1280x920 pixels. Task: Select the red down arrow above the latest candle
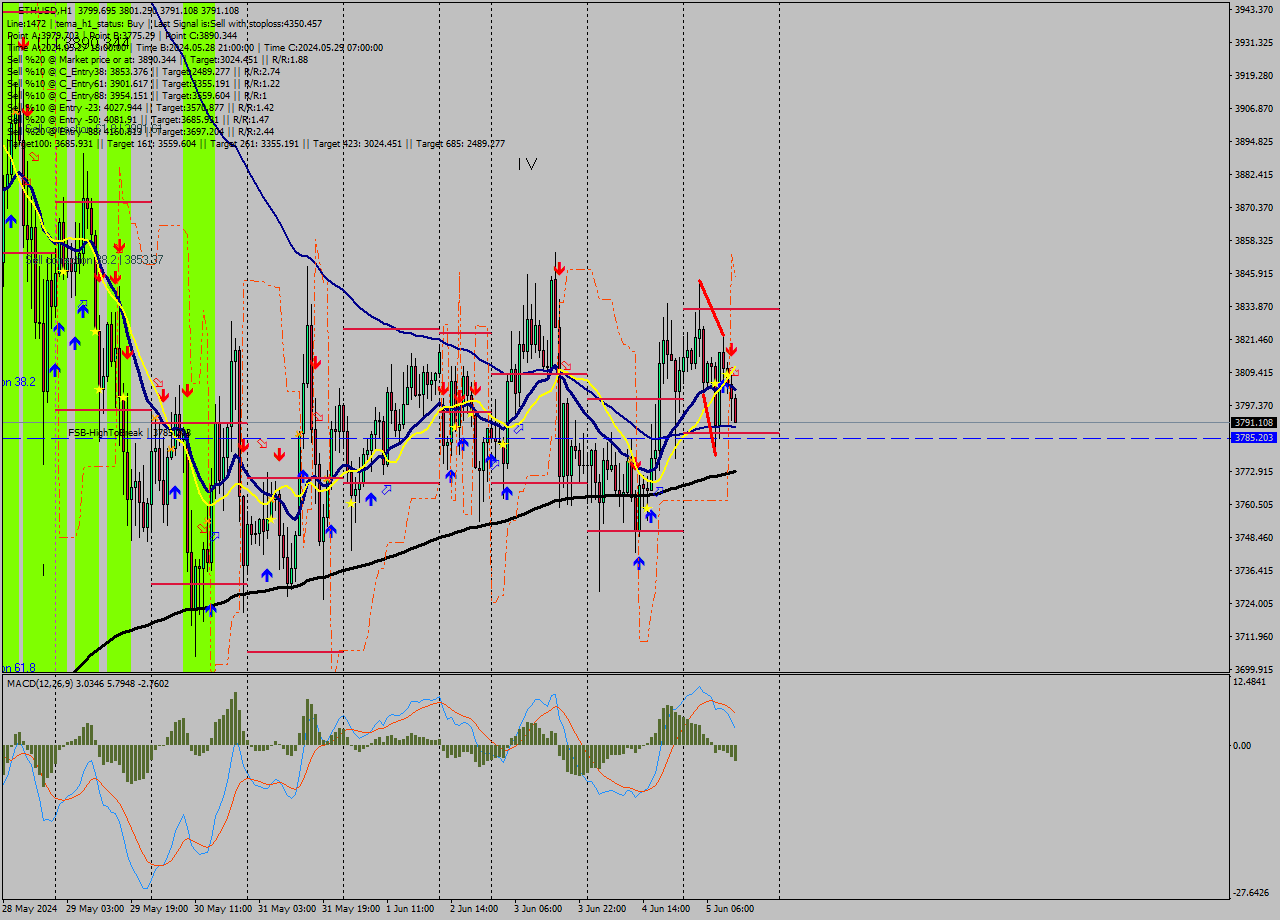pos(730,351)
